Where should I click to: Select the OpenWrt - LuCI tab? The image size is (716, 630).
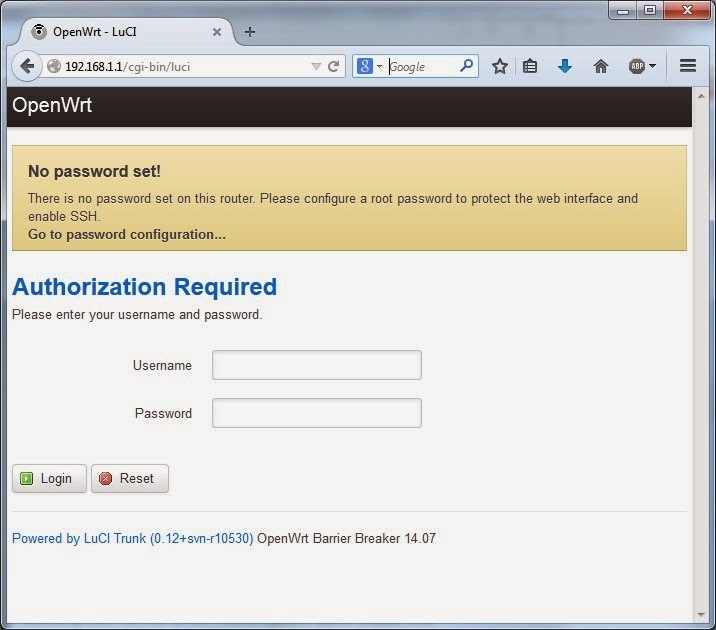126,32
